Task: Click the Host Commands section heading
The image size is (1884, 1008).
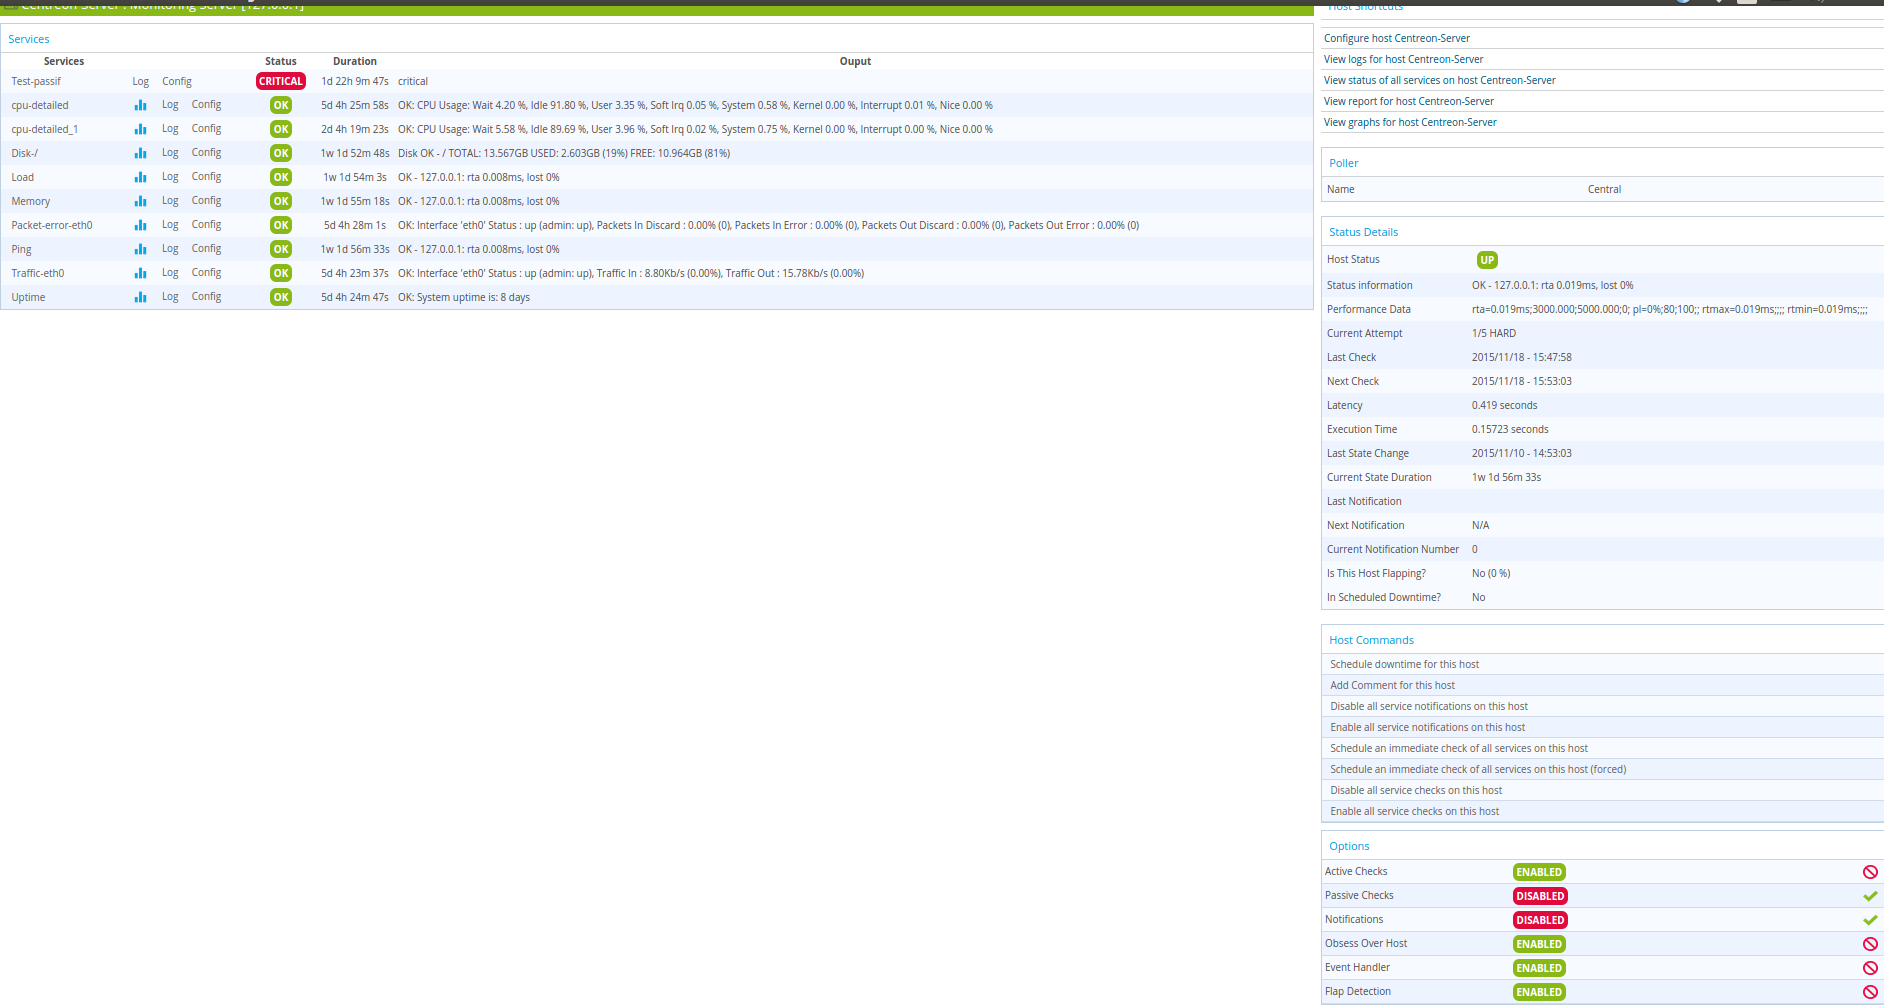Action: coord(1372,640)
